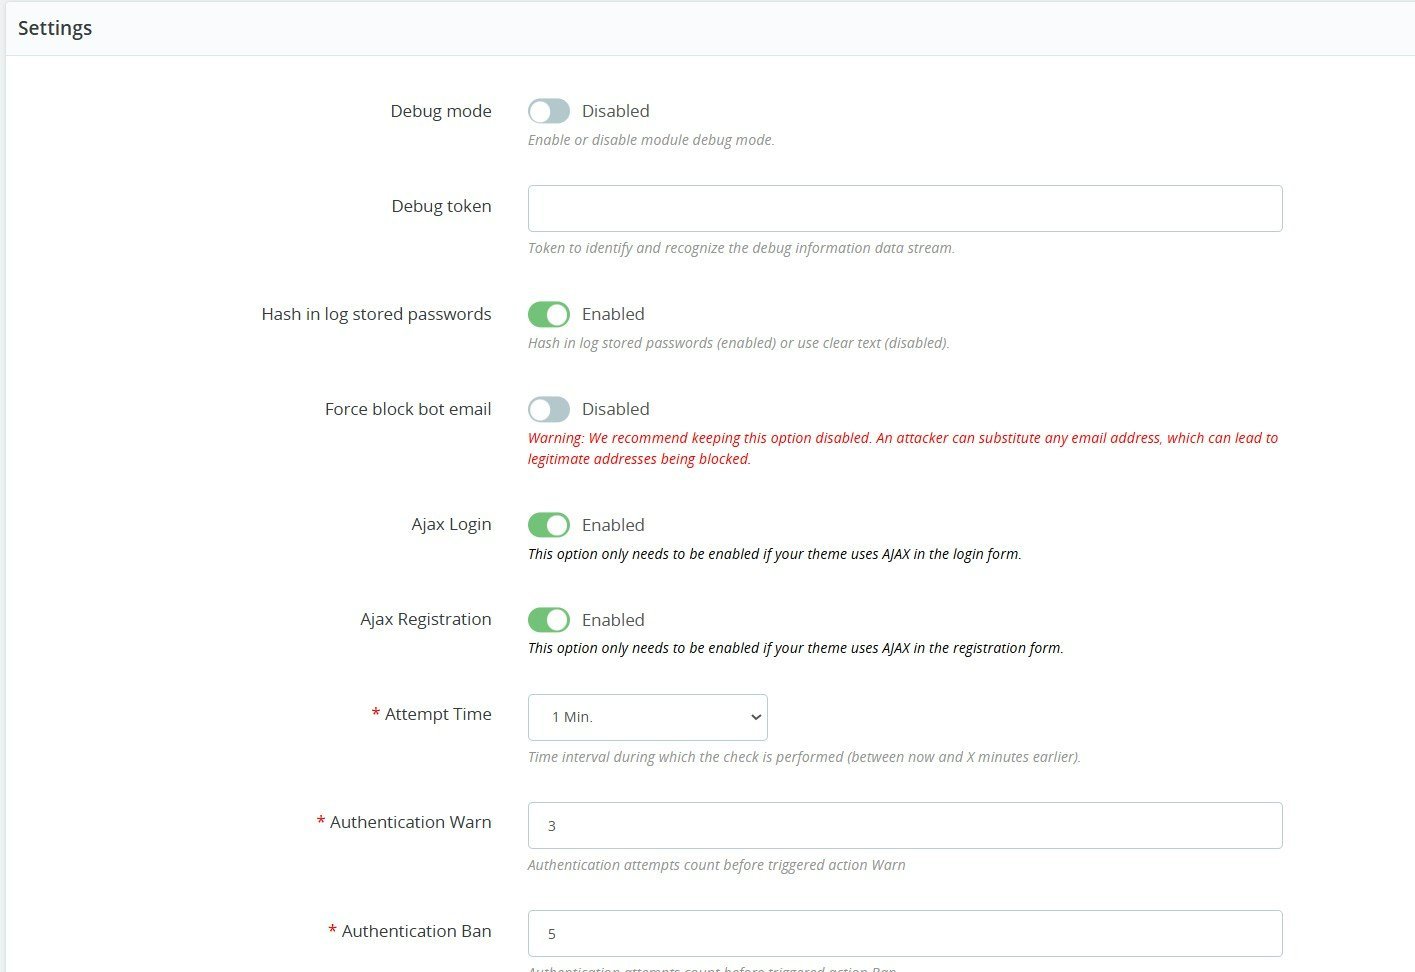This screenshot has width=1415, height=972.
Task: Click the "Debug mode" field label
Action: tap(441, 111)
